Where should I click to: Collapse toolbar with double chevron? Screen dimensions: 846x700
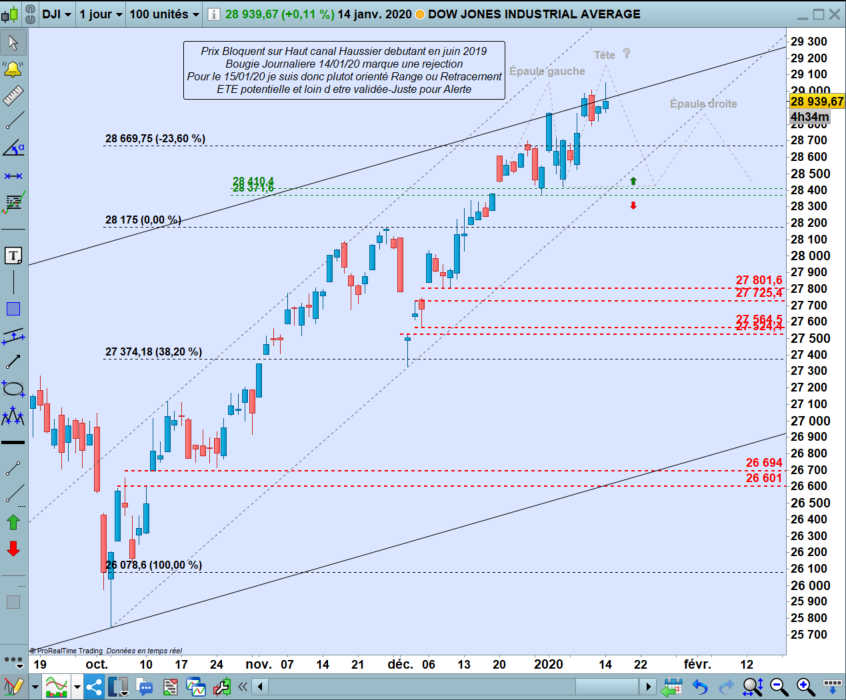click(x=243, y=687)
